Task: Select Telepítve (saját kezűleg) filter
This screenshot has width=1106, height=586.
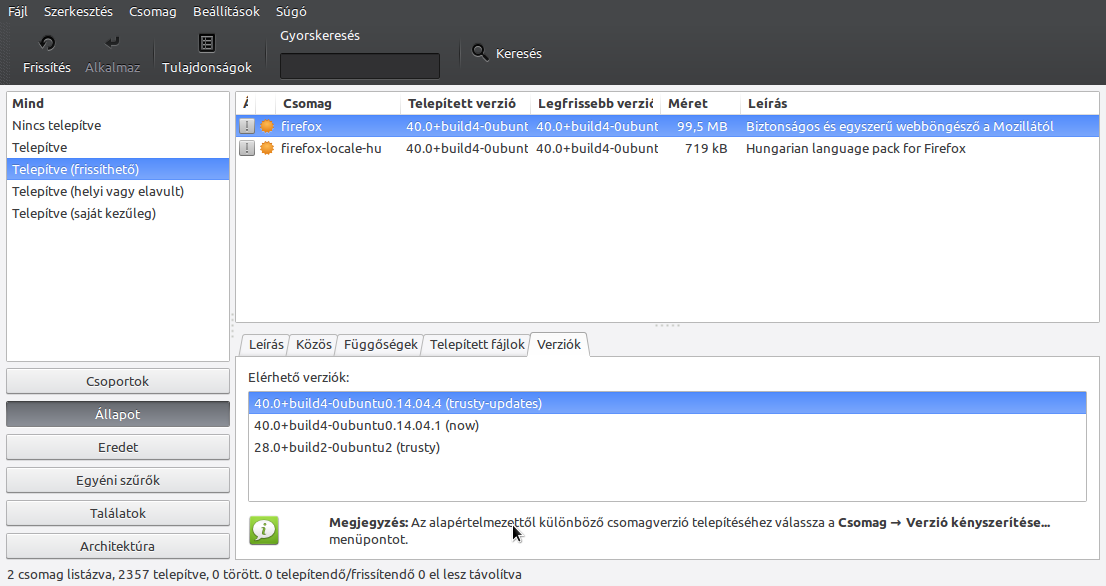Action: pos(118,213)
